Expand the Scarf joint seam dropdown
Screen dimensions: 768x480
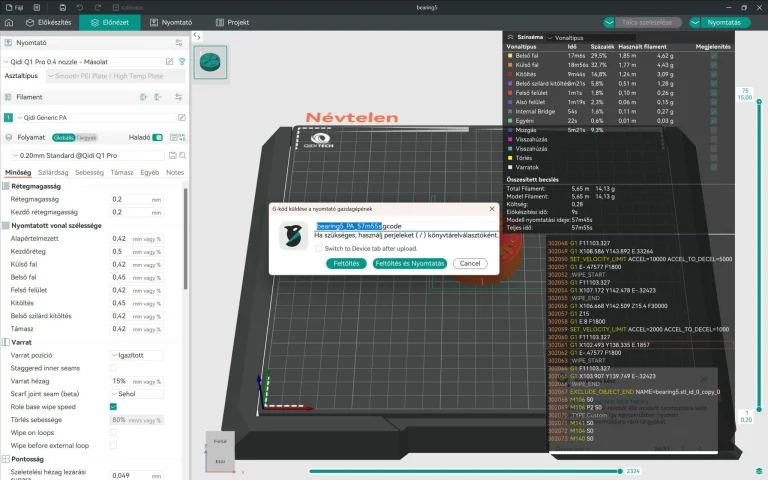tap(137, 394)
